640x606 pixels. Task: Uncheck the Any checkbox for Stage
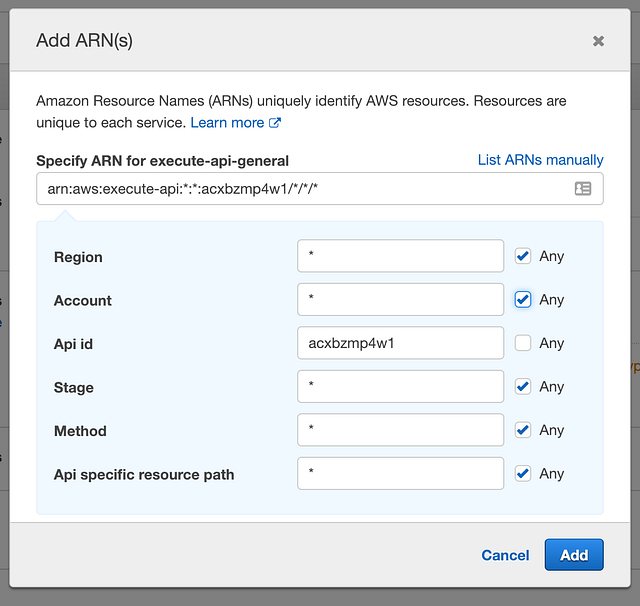523,386
